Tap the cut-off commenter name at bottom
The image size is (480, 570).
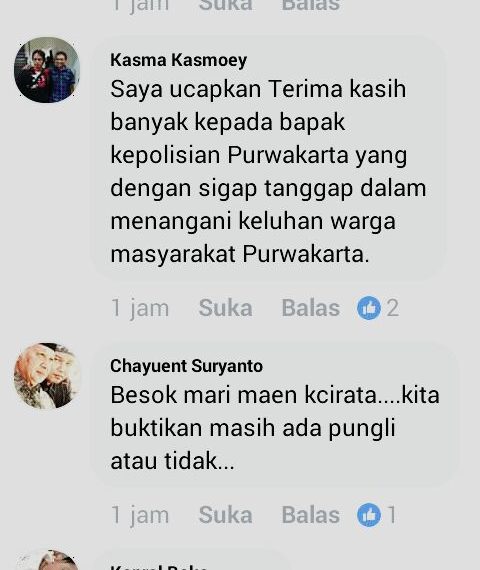(159, 567)
